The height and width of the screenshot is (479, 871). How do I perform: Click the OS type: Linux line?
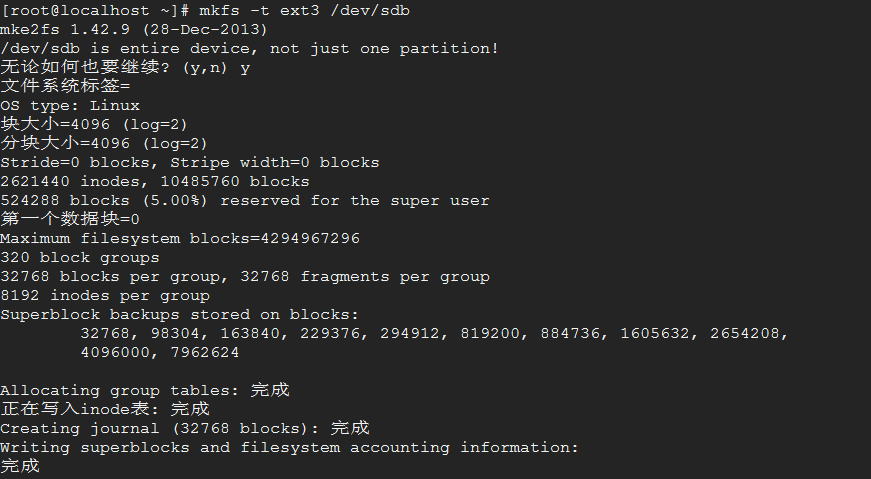click(70, 106)
